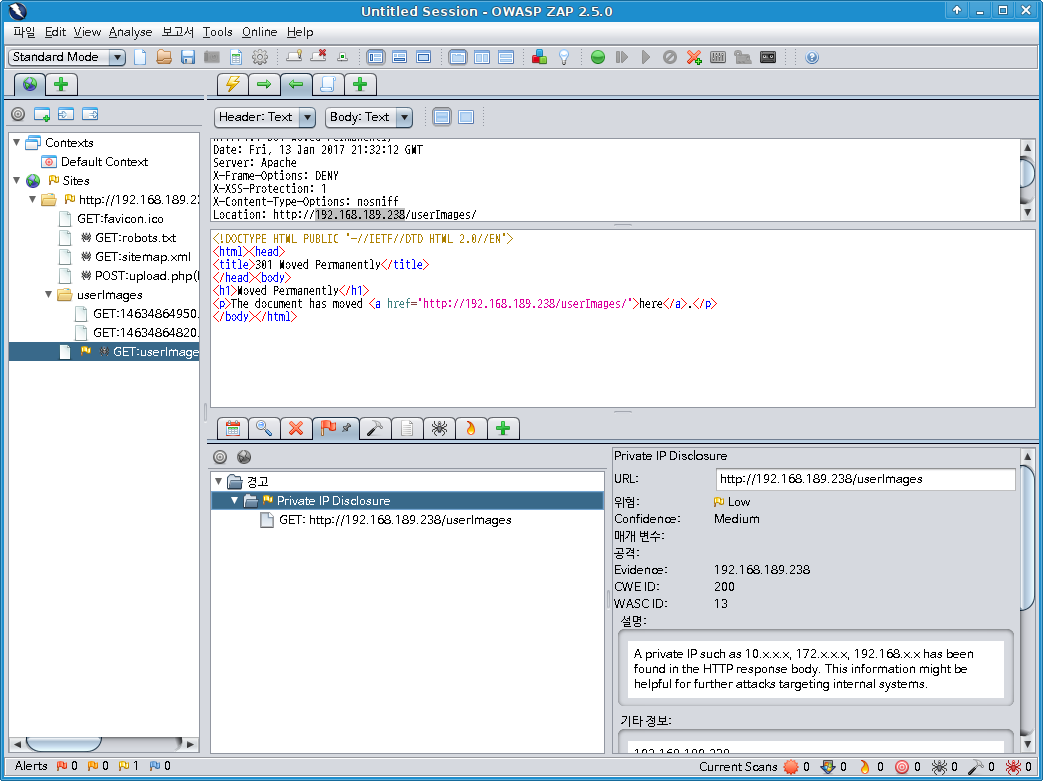
Task: Select GET:robots.txt in Sites tree
Action: pyautogui.click(x=135, y=237)
